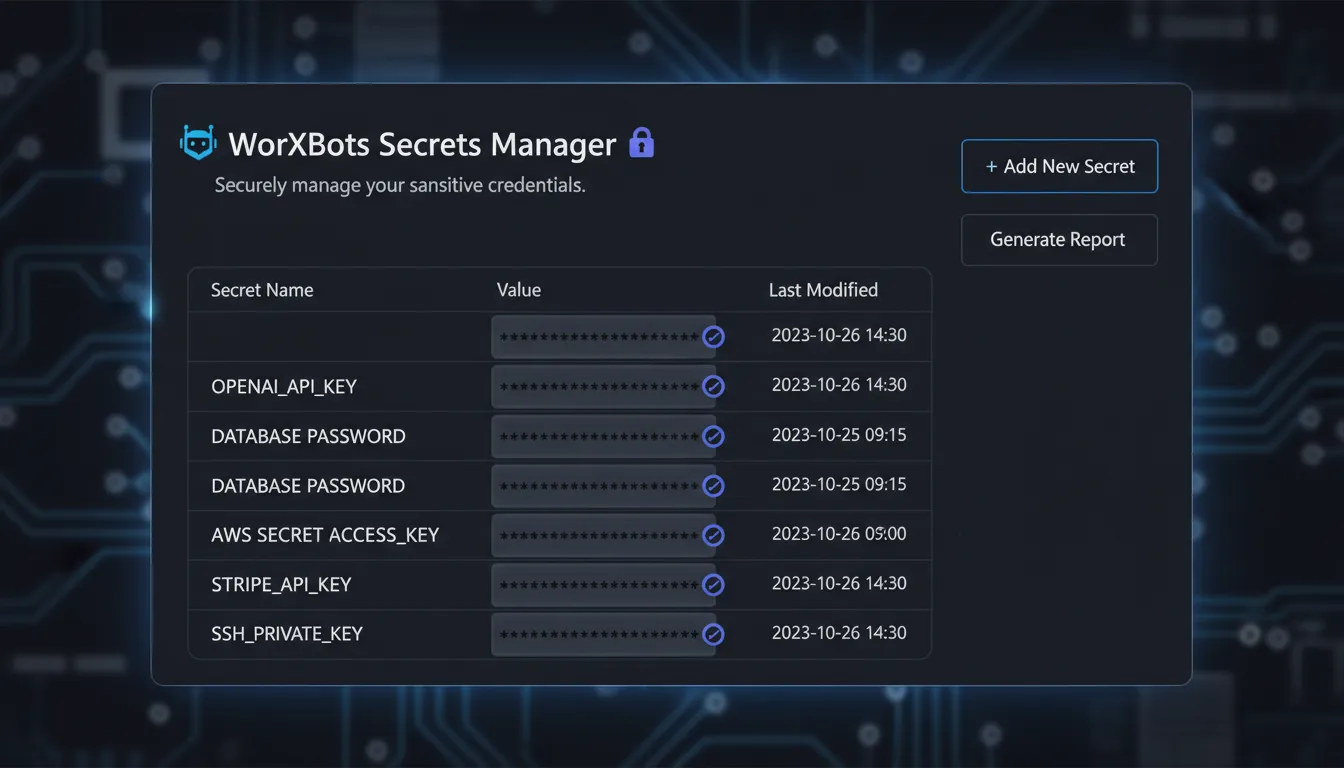Click the WorXBots robot logo icon
The height and width of the screenshot is (768, 1344).
tap(198, 142)
